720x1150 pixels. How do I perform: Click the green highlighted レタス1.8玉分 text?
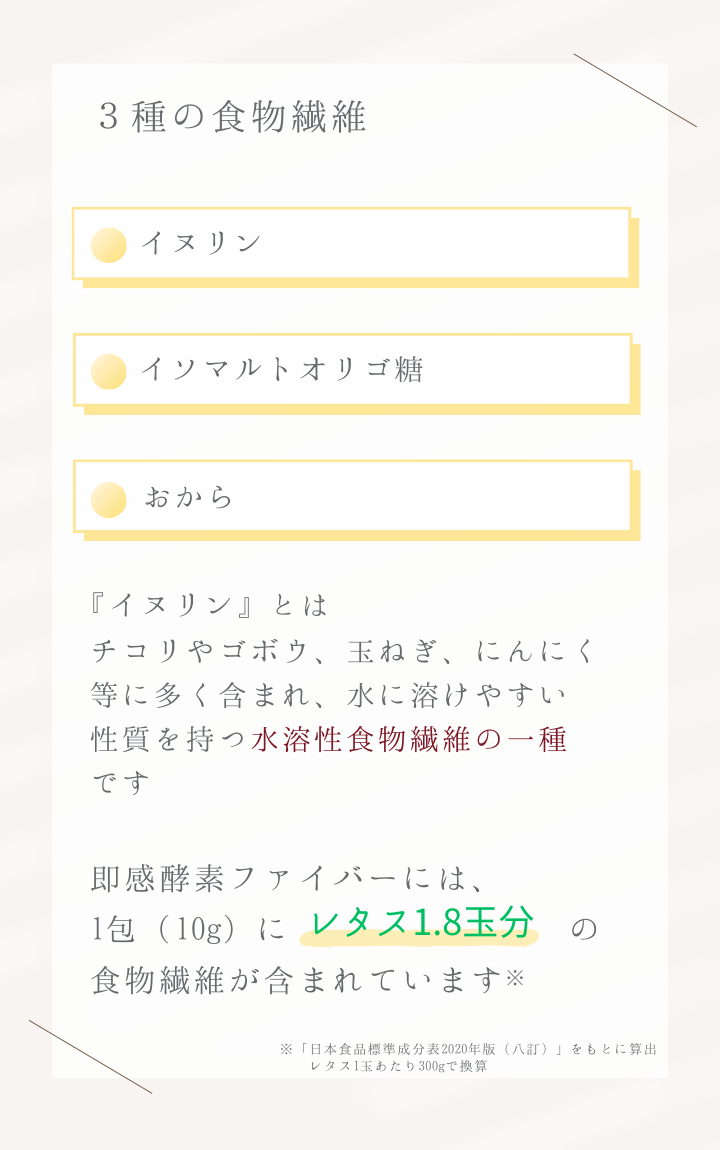[x=420, y=923]
